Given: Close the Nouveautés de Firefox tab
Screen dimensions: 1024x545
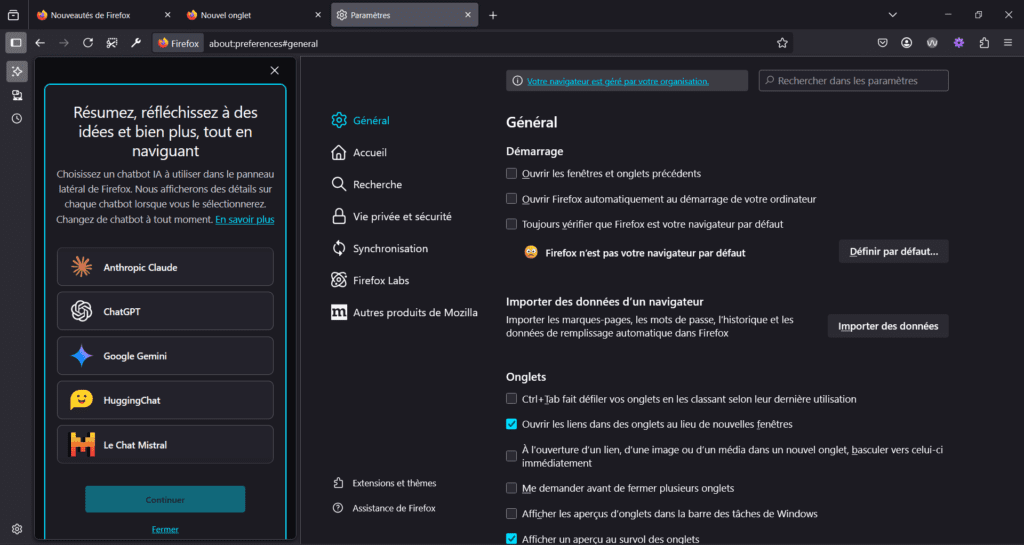Looking at the screenshot, I should pos(167,15).
